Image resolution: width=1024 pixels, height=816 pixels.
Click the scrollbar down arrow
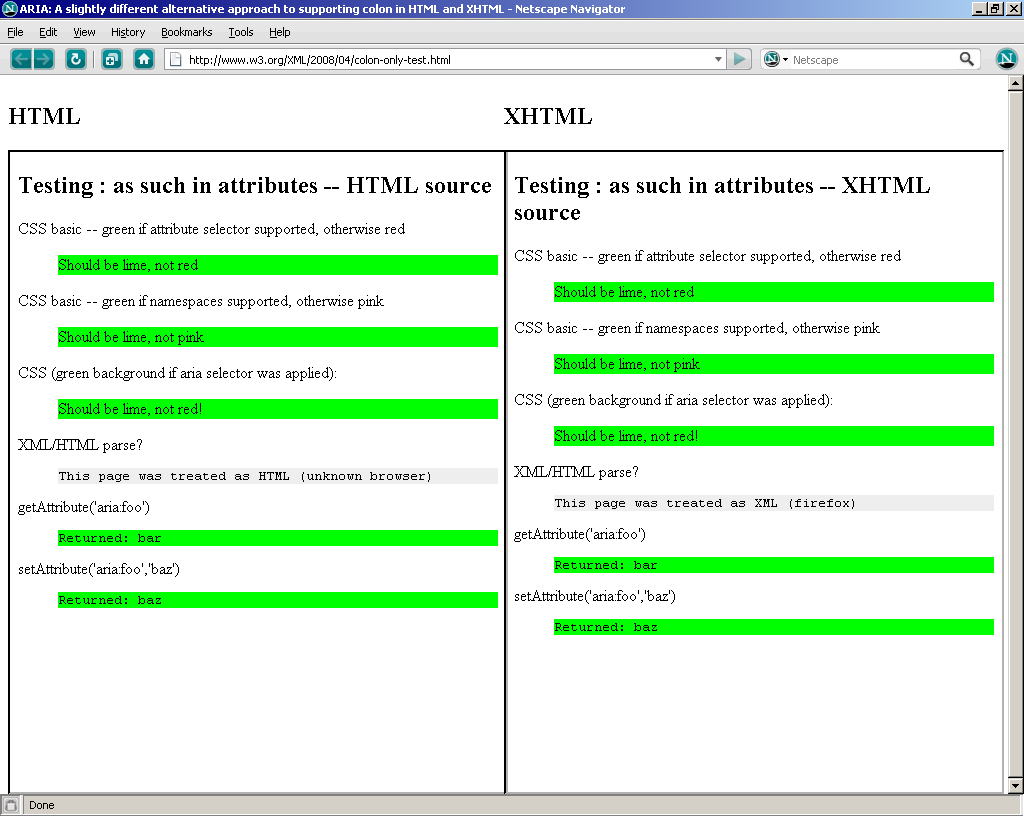[1016, 784]
